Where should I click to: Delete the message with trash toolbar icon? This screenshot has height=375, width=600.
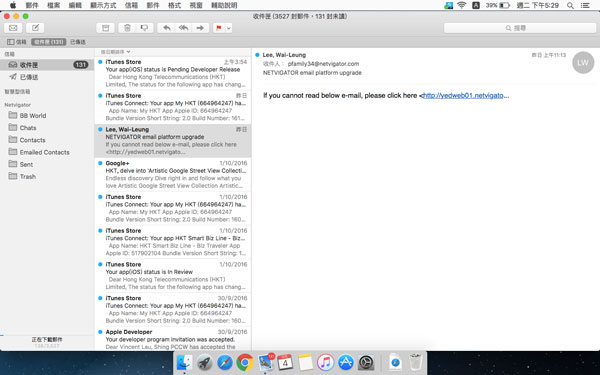pos(127,28)
